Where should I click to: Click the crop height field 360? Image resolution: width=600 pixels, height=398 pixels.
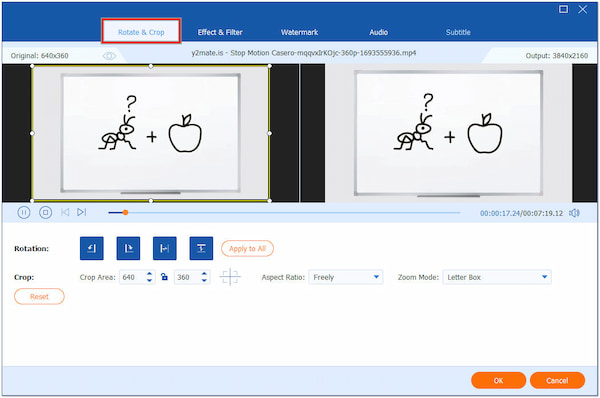tap(187, 277)
